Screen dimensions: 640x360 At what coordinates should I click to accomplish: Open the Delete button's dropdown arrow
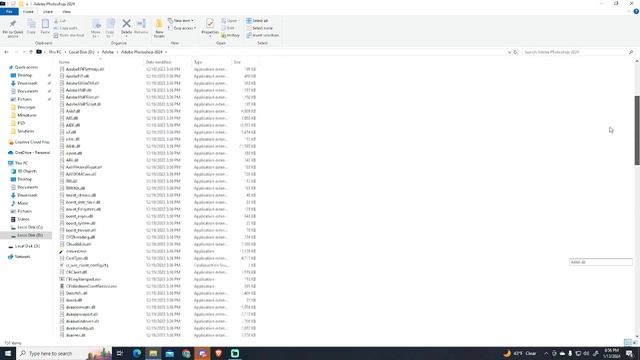(x=127, y=36)
